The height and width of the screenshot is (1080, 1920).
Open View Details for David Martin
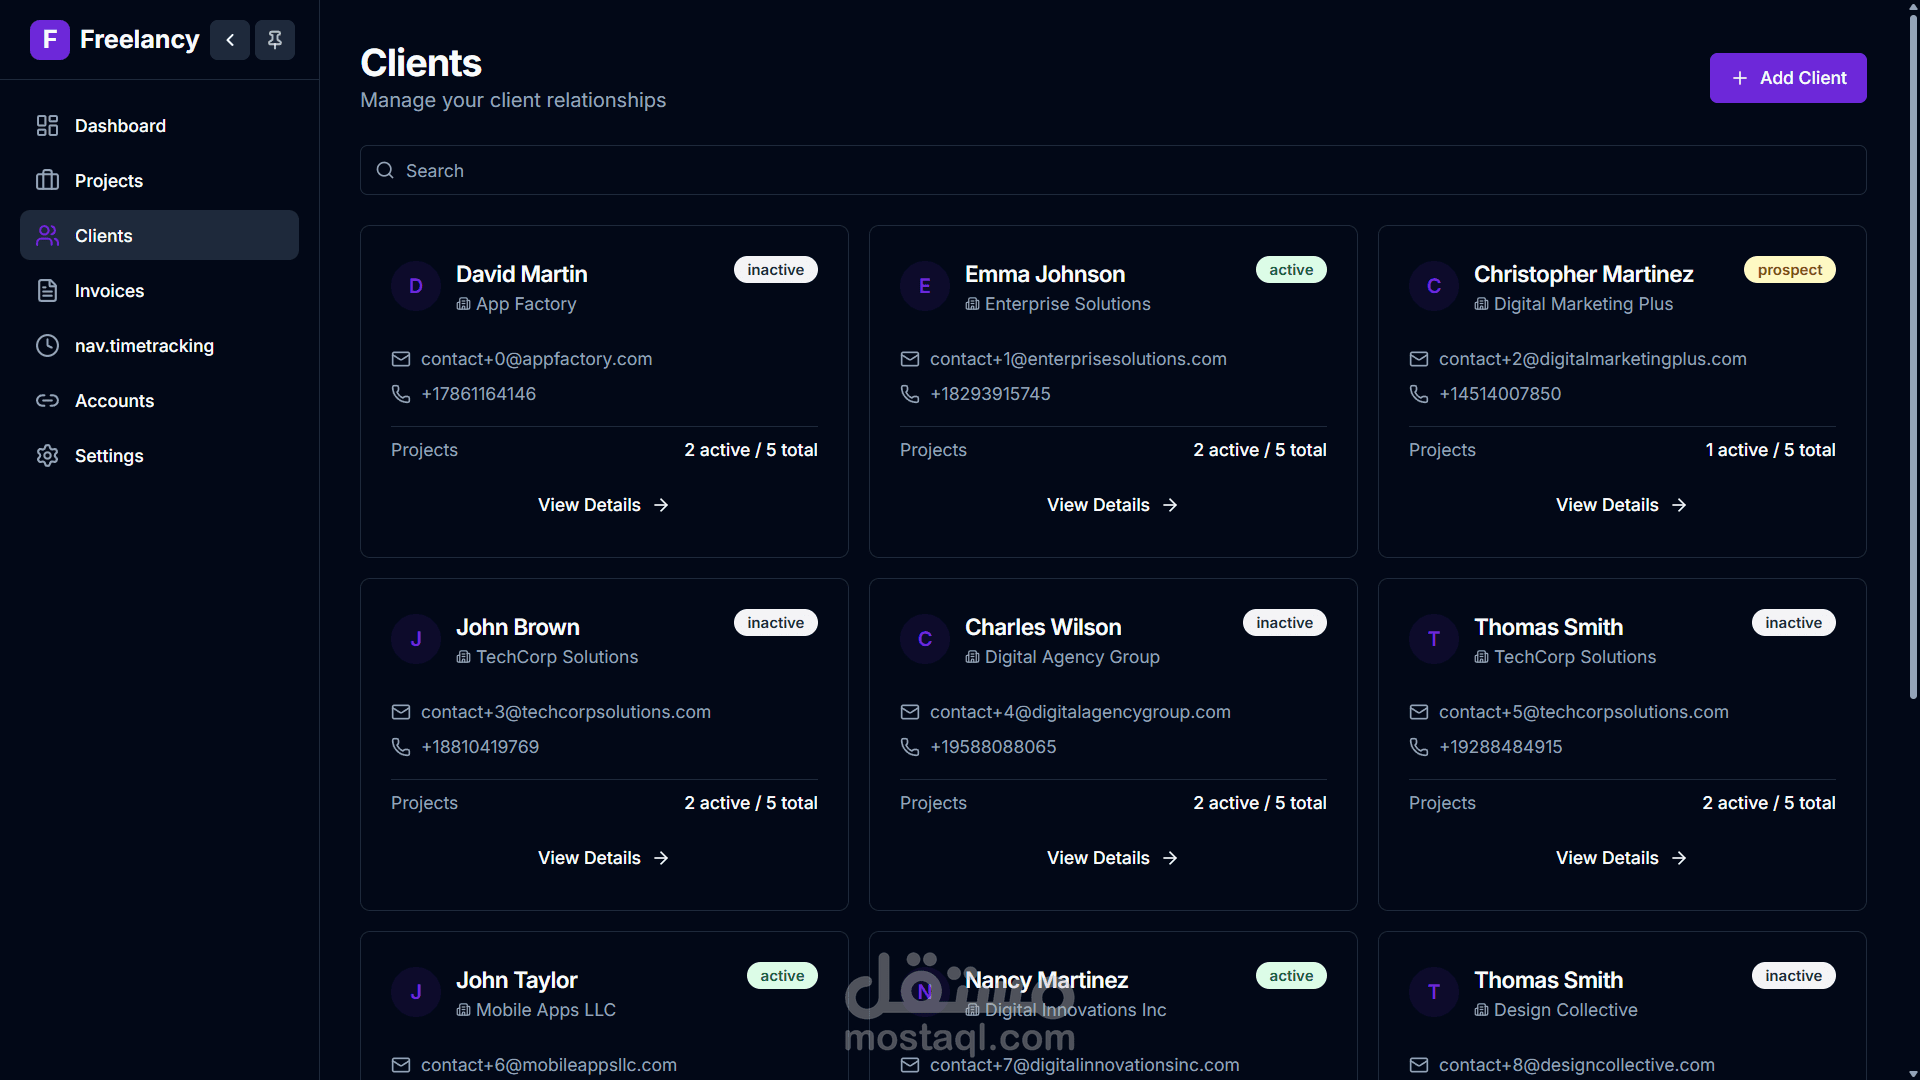pos(603,505)
